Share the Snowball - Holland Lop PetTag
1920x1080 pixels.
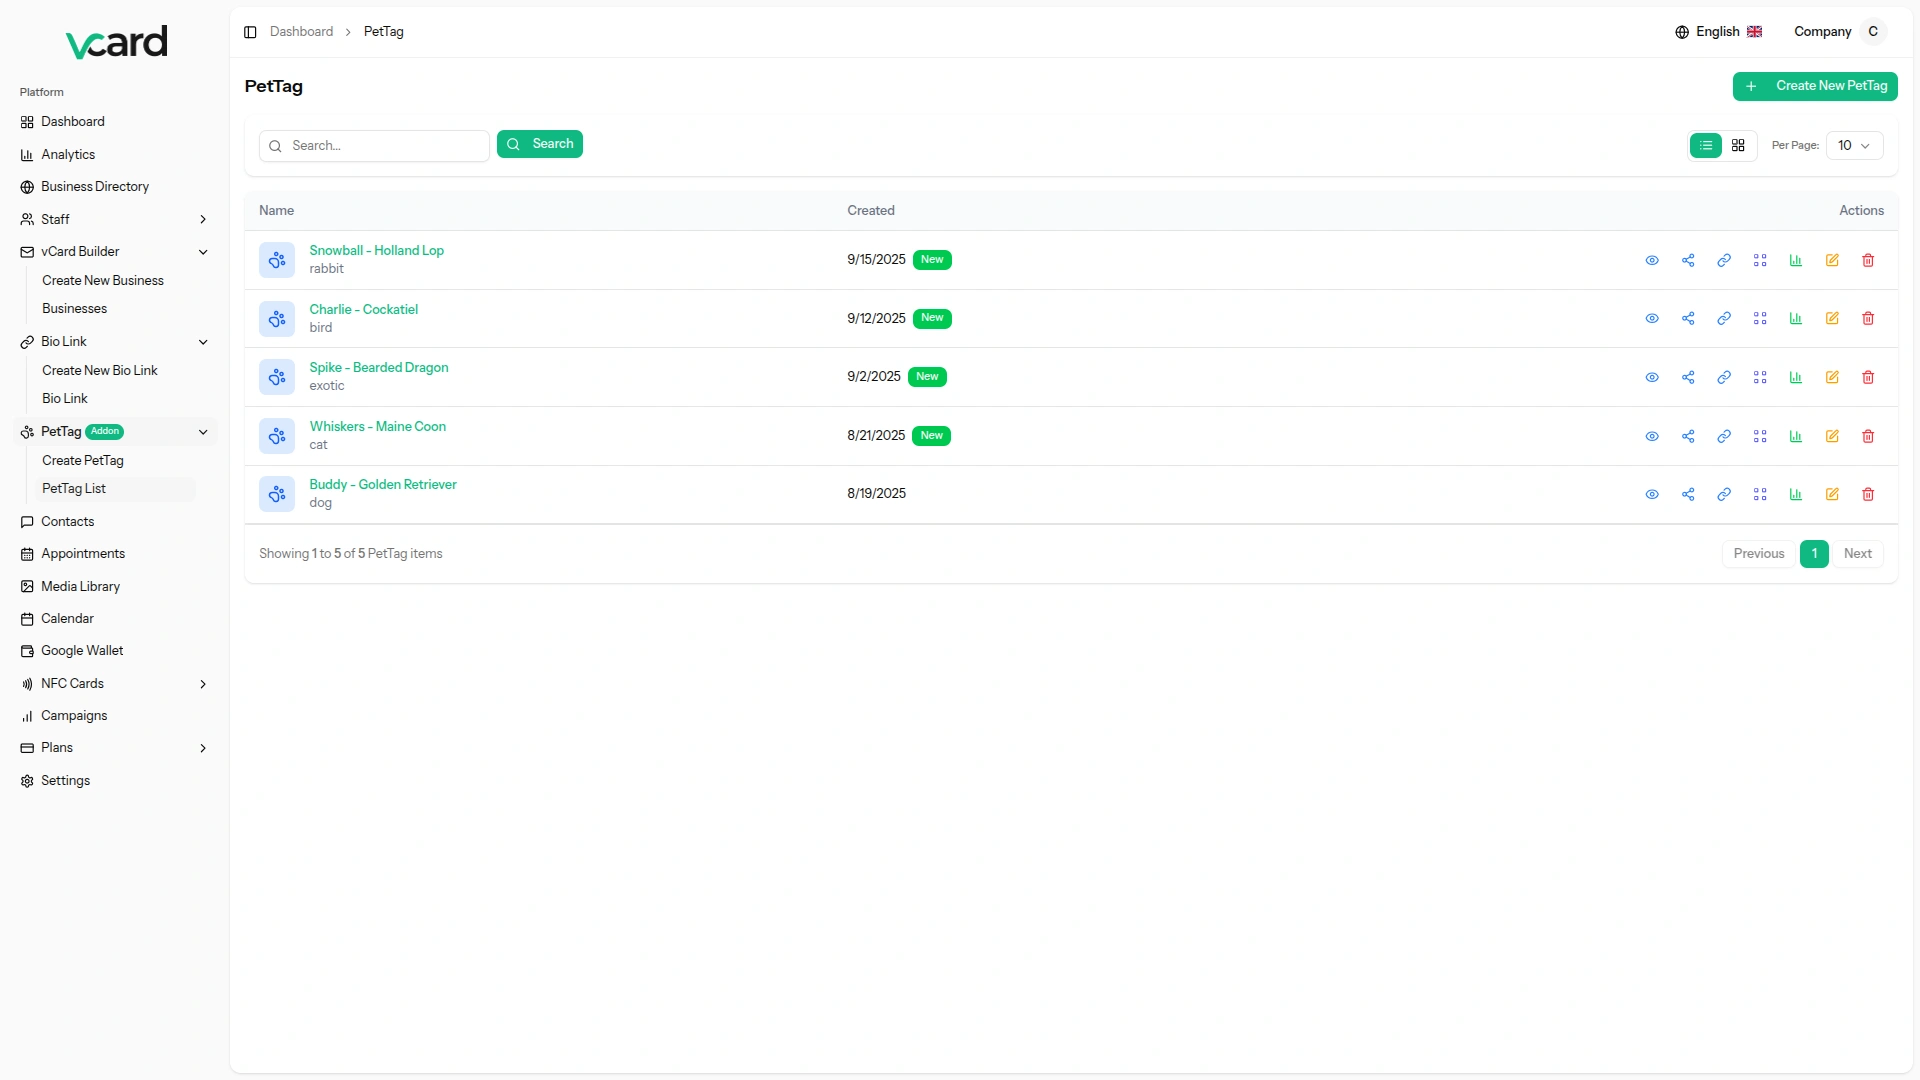click(1688, 260)
